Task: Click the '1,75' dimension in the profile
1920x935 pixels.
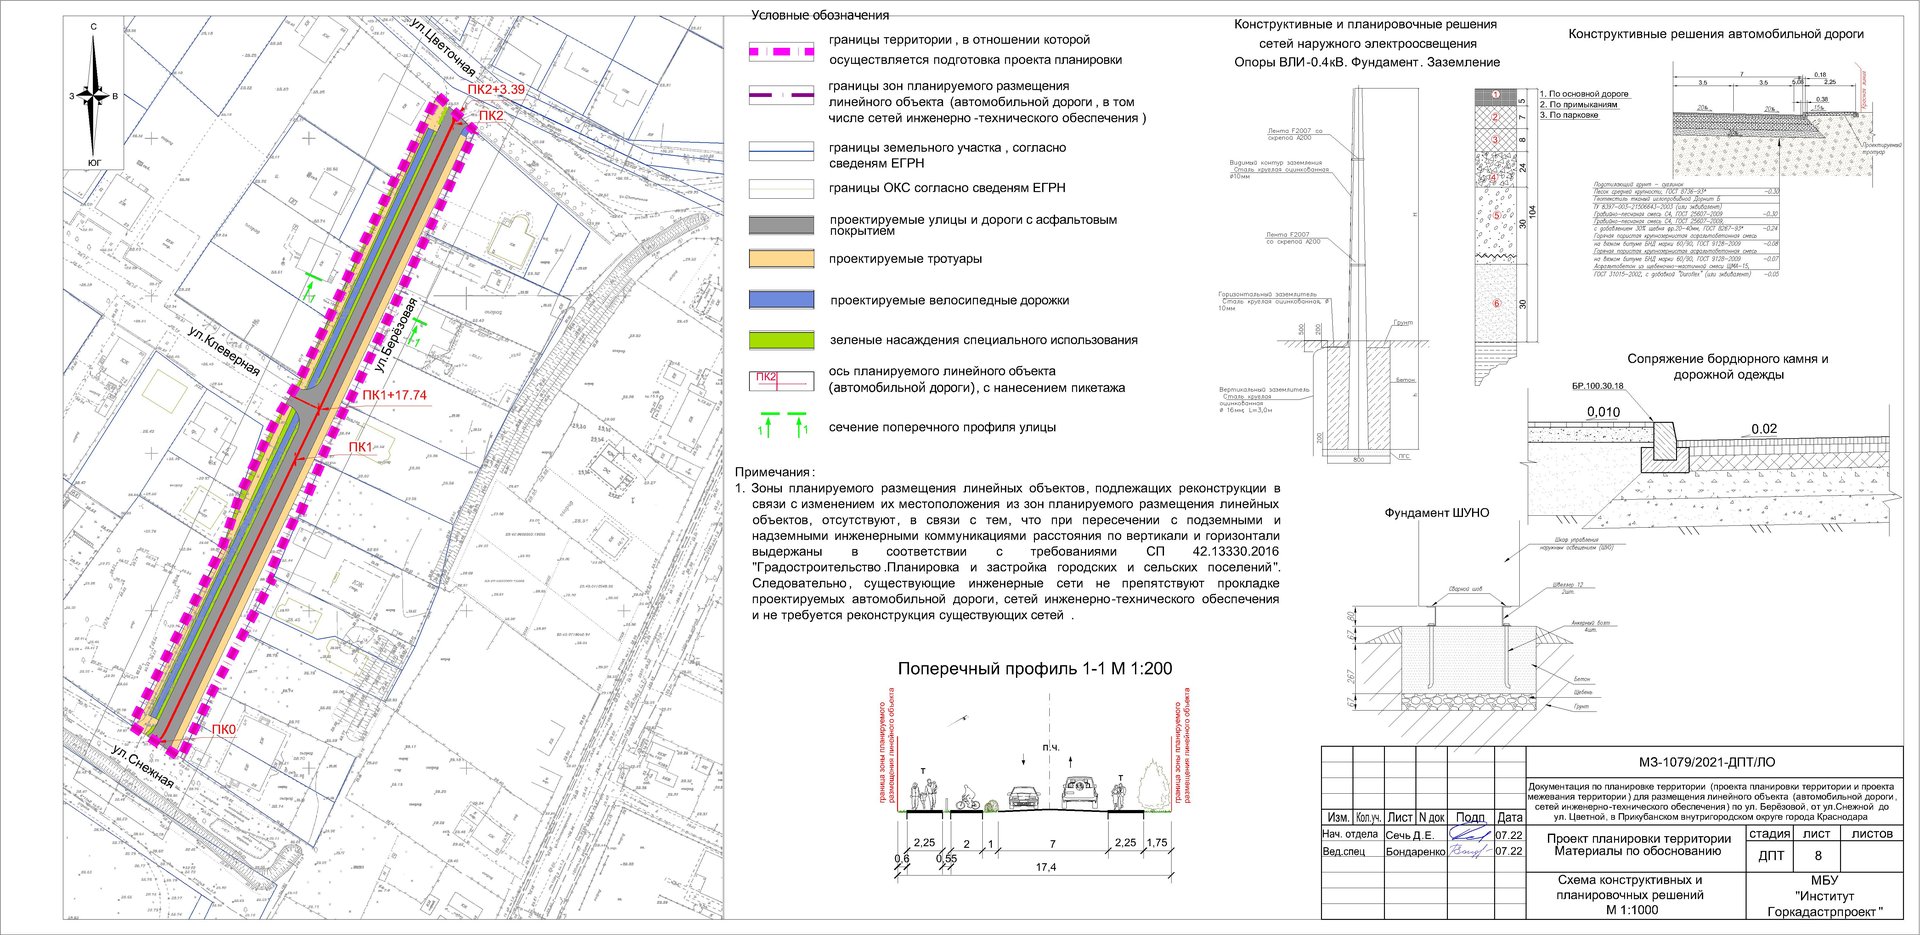Action: click(1156, 842)
